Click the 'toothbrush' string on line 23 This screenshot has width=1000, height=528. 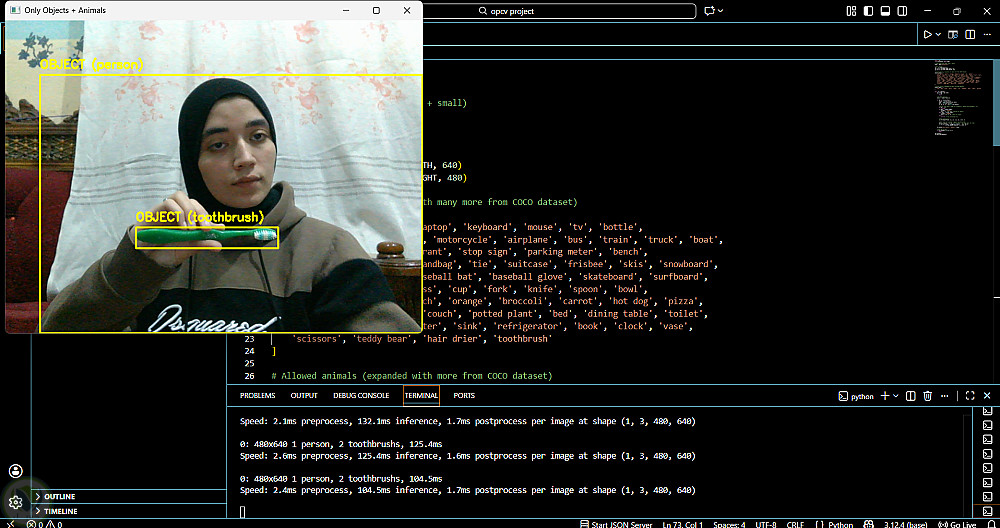pyautogui.click(x=523, y=339)
